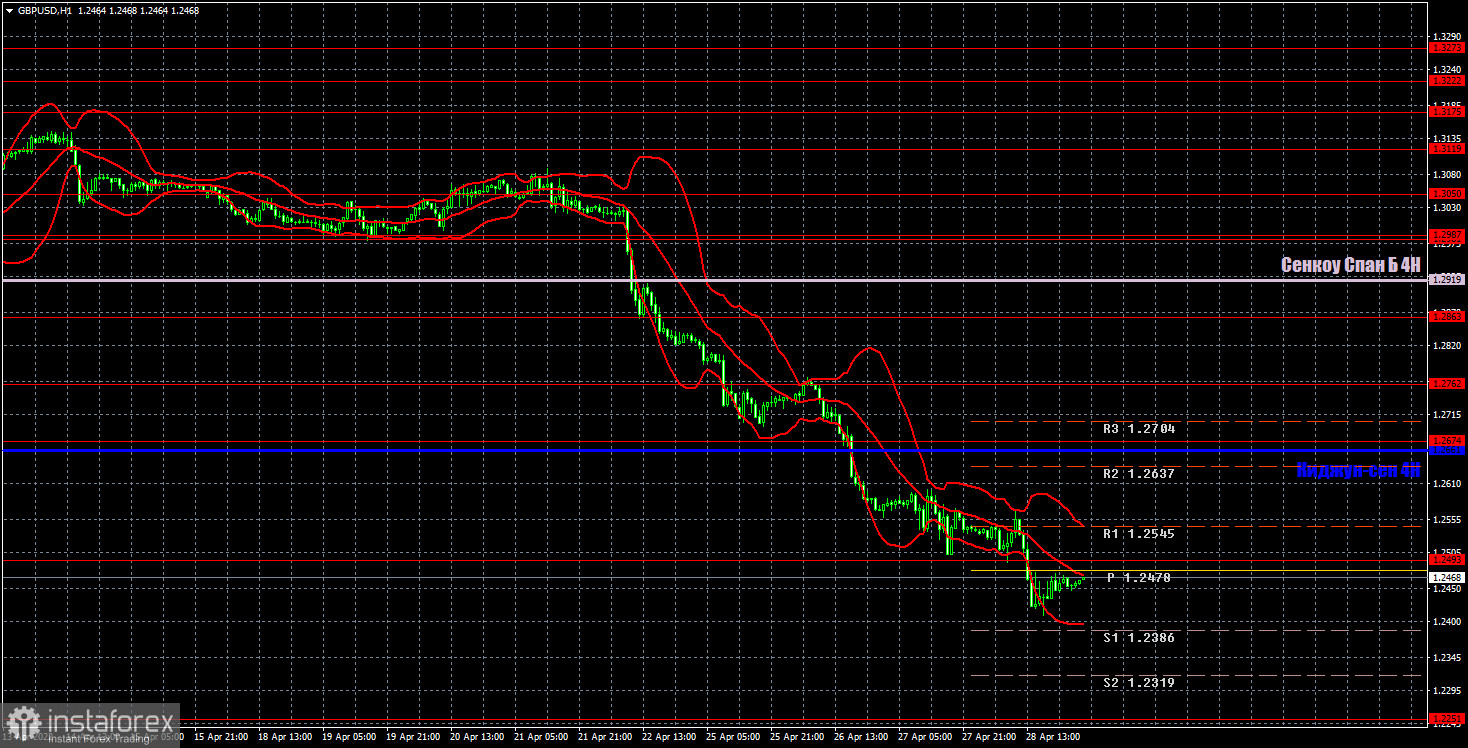Click the 'R2 1.2637' pivot label

pyautogui.click(x=1139, y=473)
